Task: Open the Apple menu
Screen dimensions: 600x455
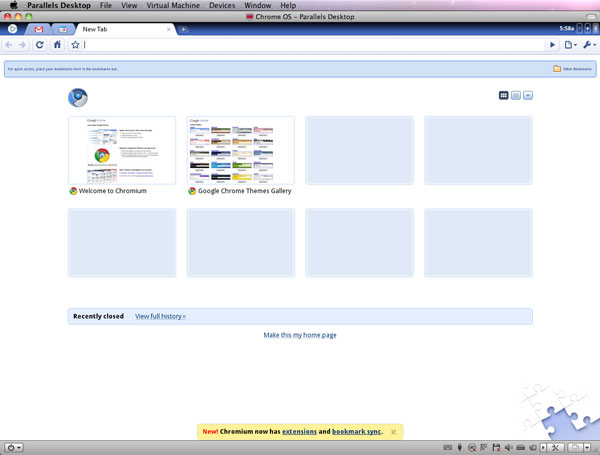Action: click(x=13, y=5)
